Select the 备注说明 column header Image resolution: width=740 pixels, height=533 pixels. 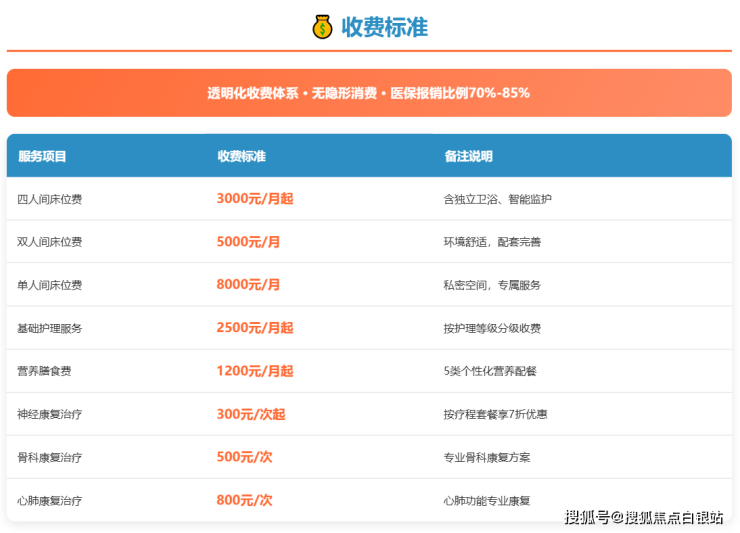point(468,157)
